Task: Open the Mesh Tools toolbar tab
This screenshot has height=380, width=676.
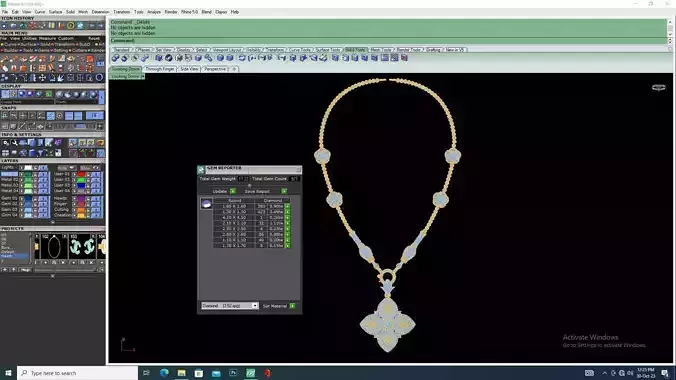Action: tap(381, 50)
